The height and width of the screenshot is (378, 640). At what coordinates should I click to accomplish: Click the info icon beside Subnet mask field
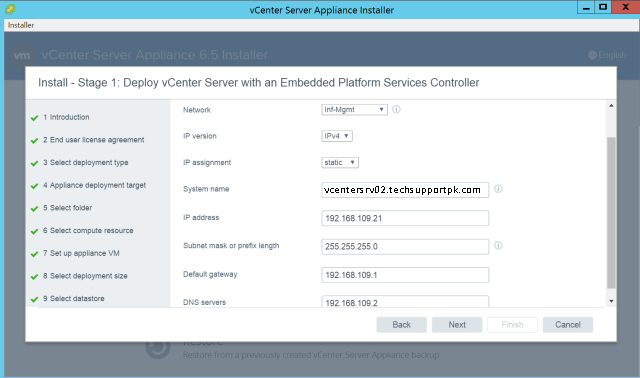click(x=498, y=245)
